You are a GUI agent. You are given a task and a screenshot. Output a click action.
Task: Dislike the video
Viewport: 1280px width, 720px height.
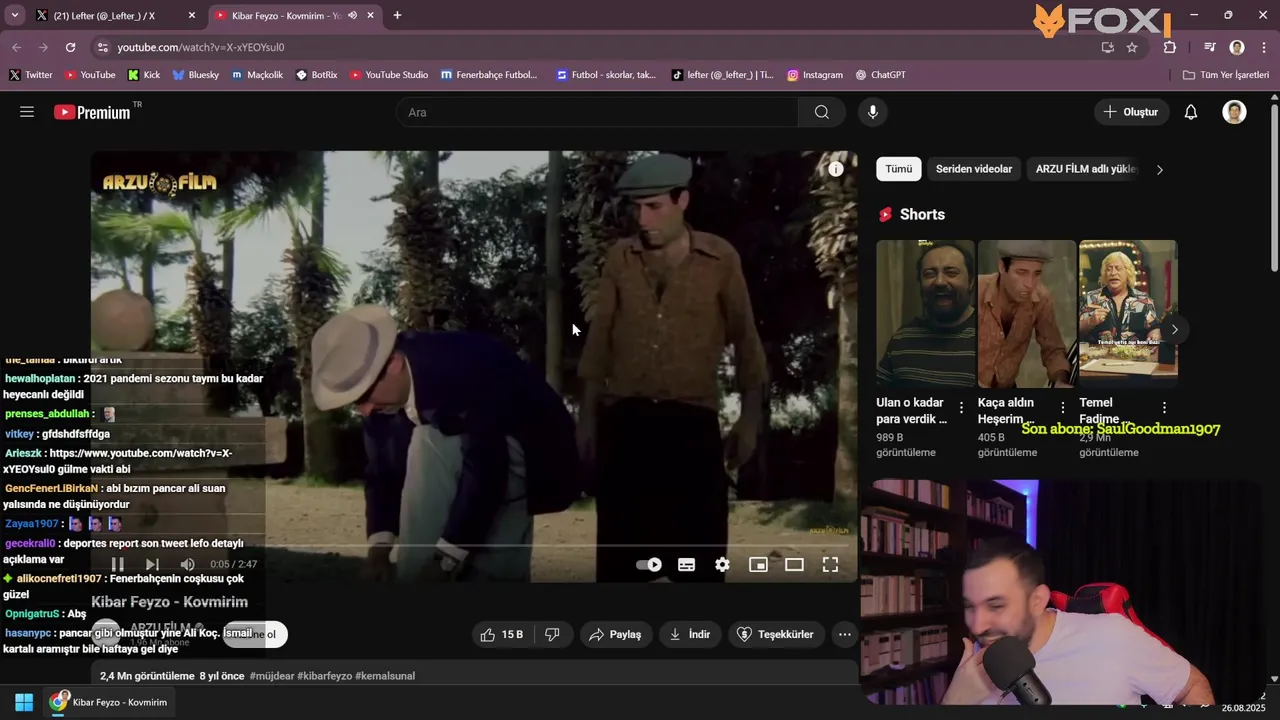tap(552, 634)
